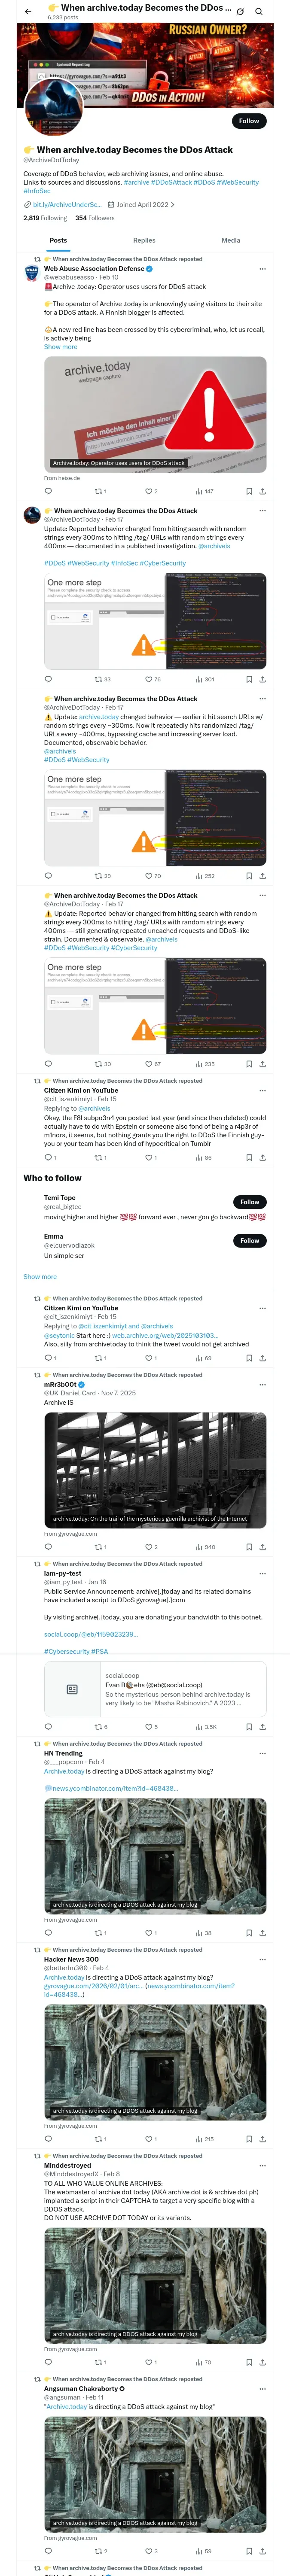Image resolution: width=290 pixels, height=2576 pixels.
Task: Share the mRr3b00t Archive IS post
Action: [262, 1547]
